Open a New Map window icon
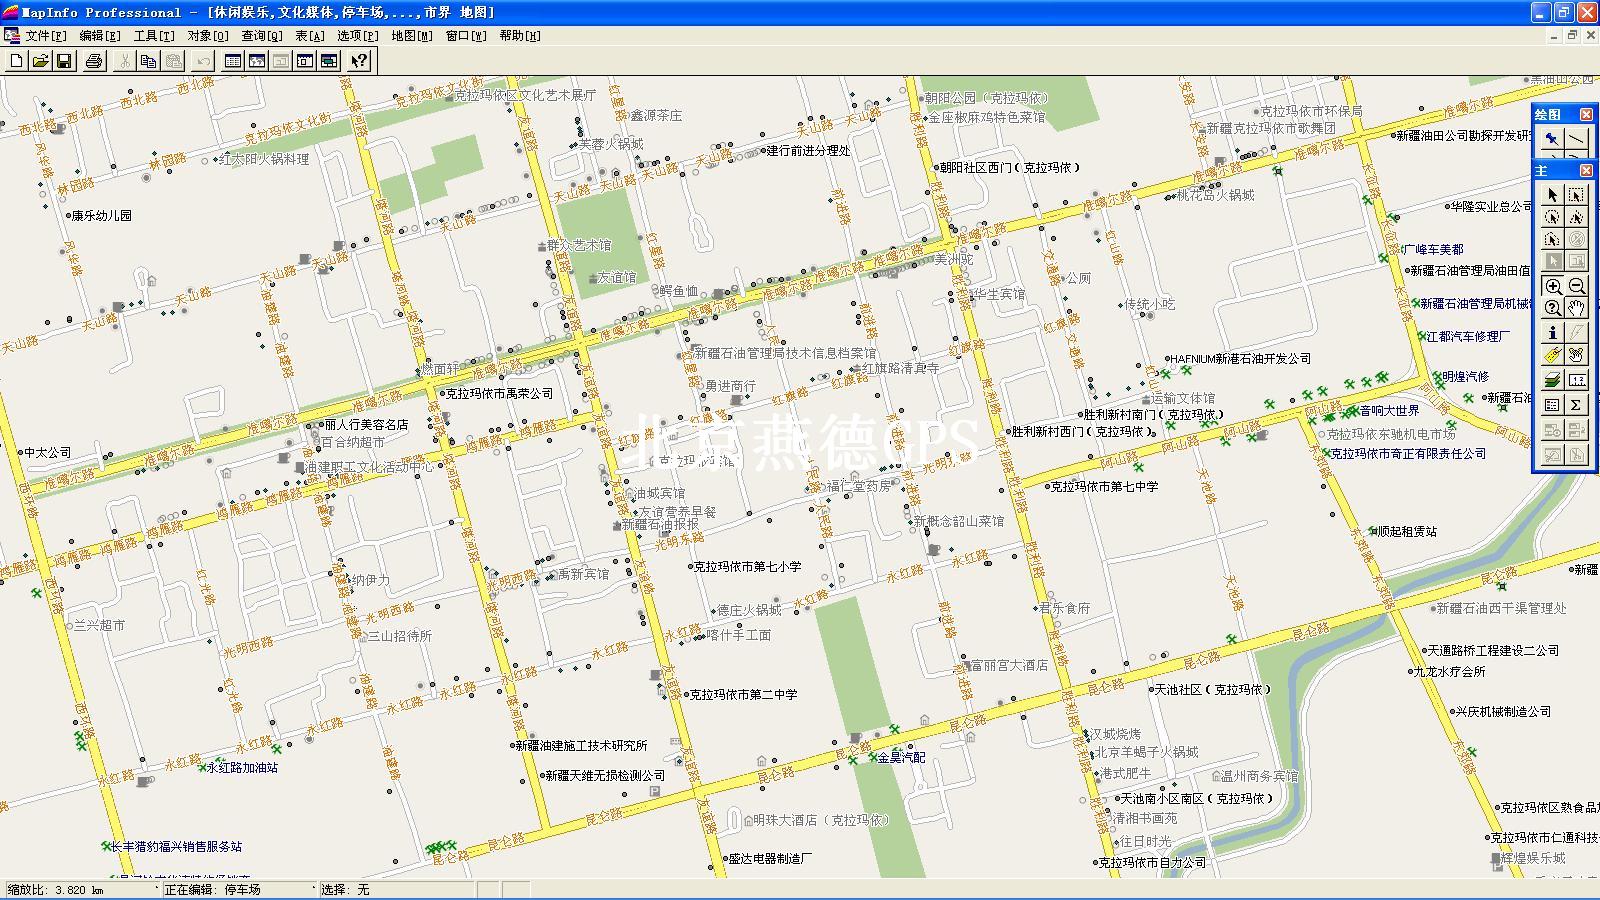1600x900 pixels. [257, 61]
